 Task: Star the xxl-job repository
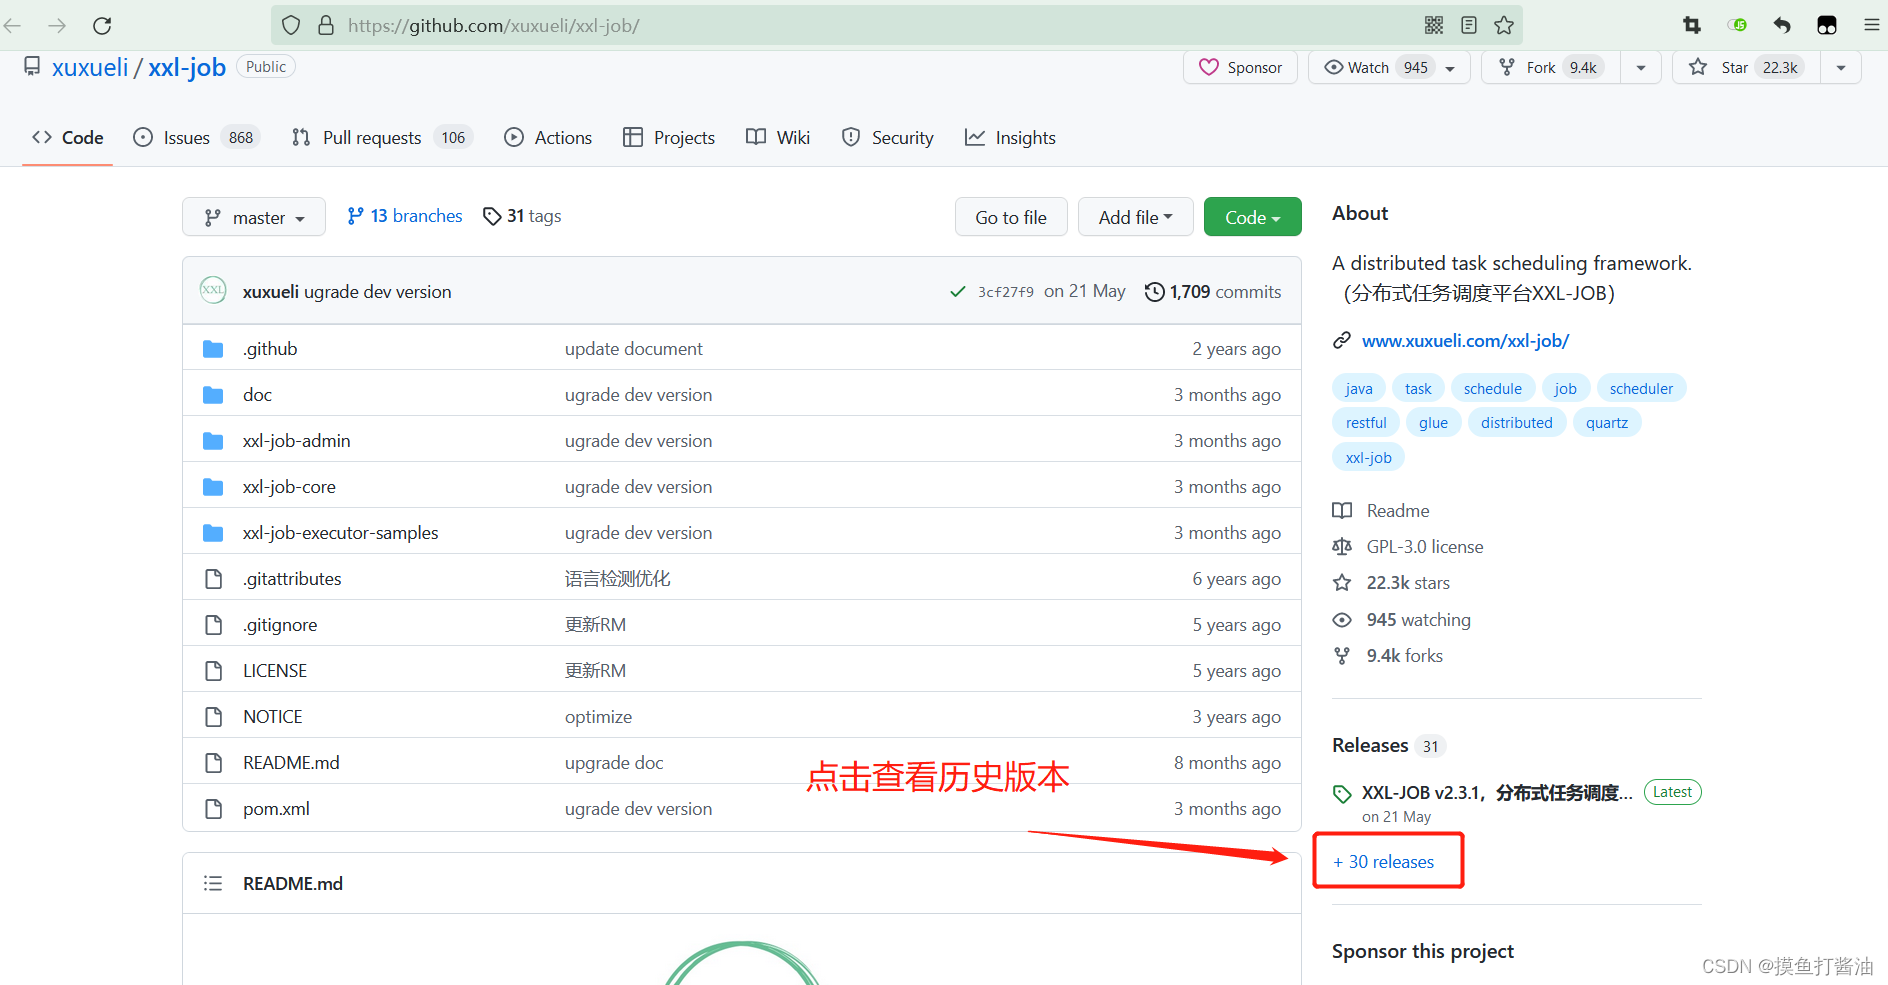tap(1746, 68)
